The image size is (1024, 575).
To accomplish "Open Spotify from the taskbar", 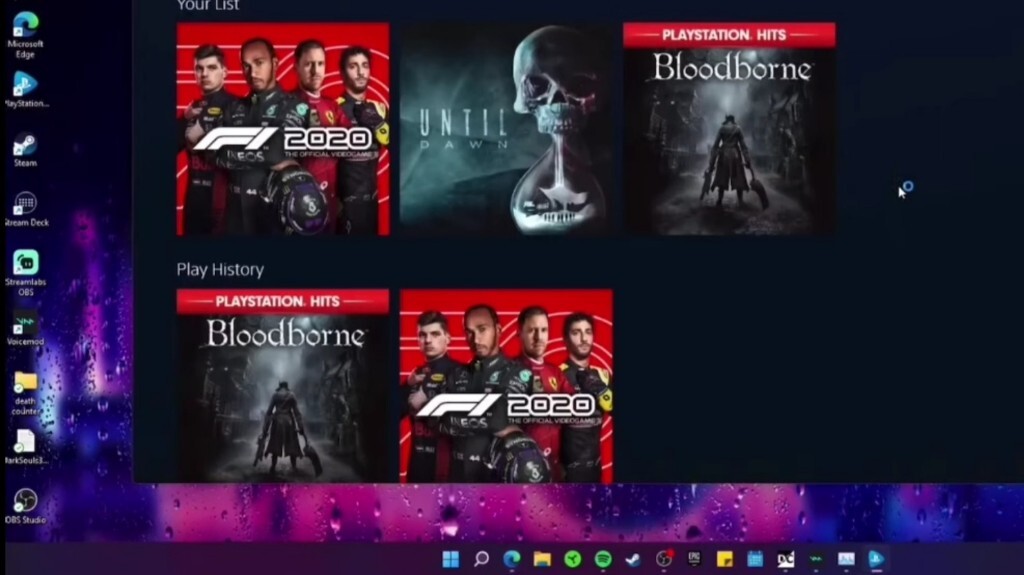I will click(x=603, y=559).
